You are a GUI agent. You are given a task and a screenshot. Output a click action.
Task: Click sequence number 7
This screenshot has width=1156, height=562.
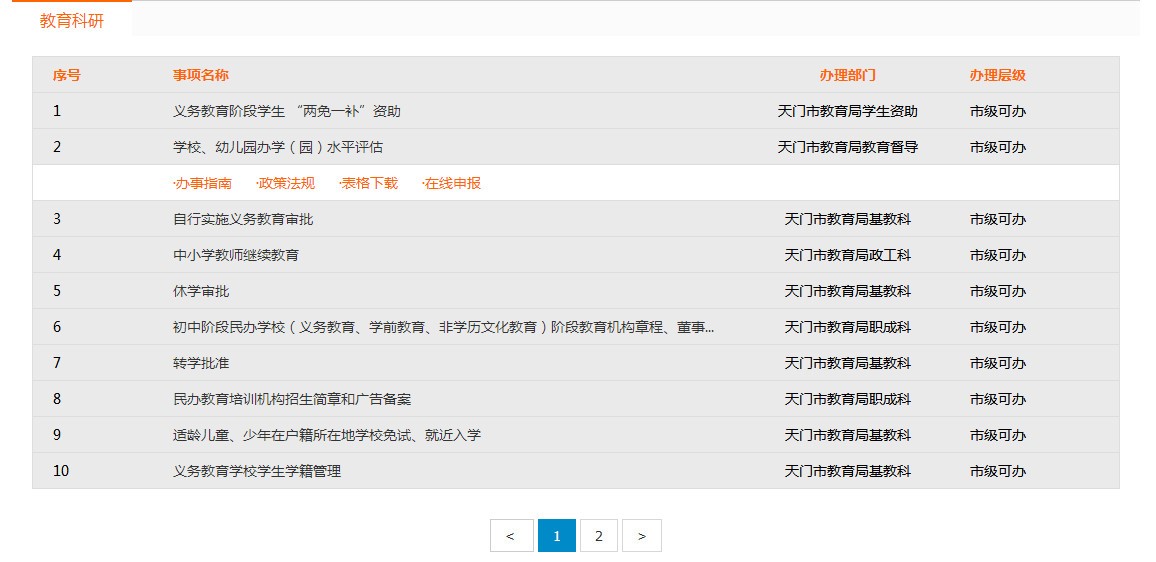pos(57,364)
